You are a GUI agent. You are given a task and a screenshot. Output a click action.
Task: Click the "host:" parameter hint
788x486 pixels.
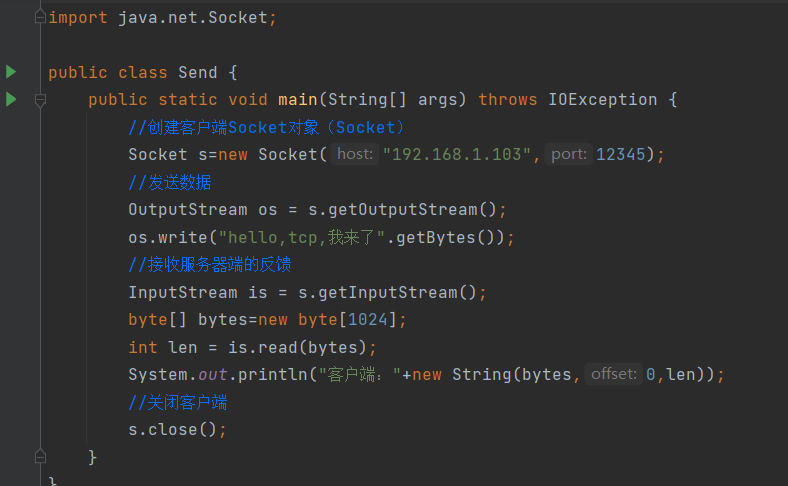point(354,154)
